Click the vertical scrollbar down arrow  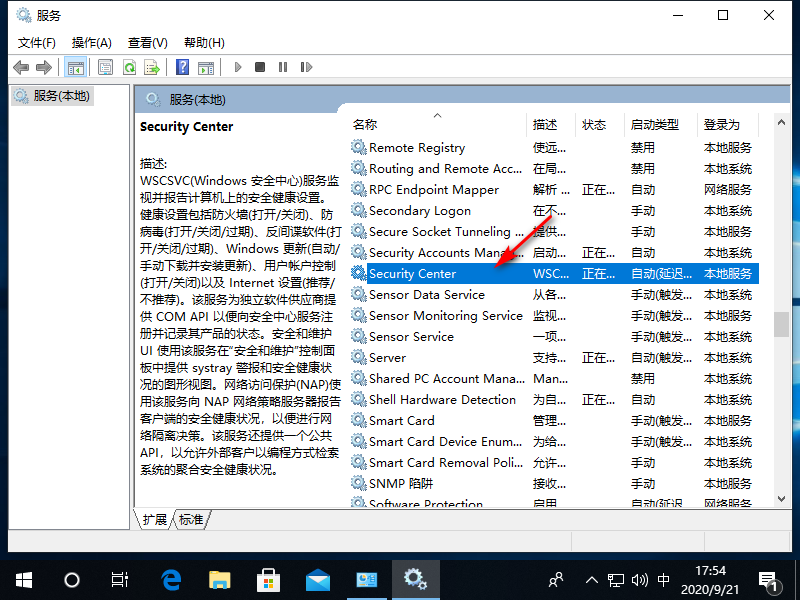tap(780, 500)
